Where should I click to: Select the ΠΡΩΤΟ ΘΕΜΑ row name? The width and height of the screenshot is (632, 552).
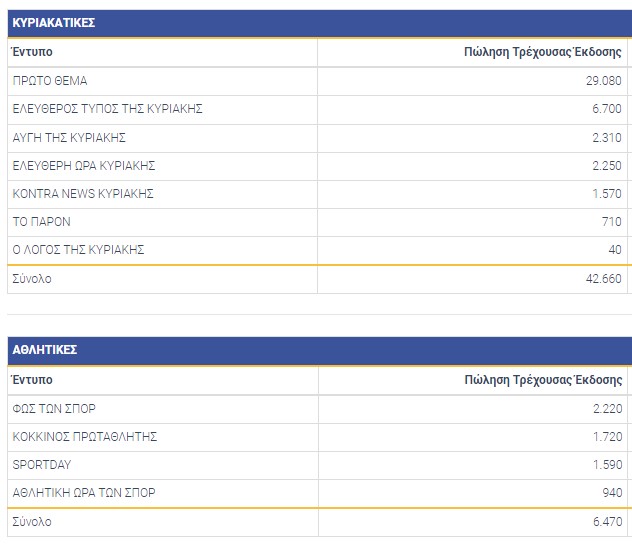tap(50, 81)
